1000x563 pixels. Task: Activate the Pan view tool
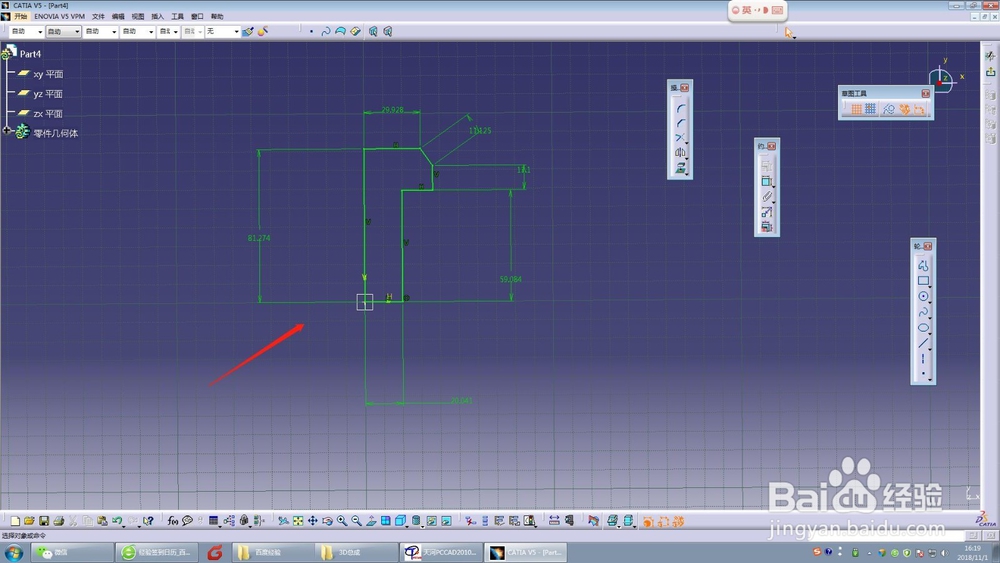[312, 521]
